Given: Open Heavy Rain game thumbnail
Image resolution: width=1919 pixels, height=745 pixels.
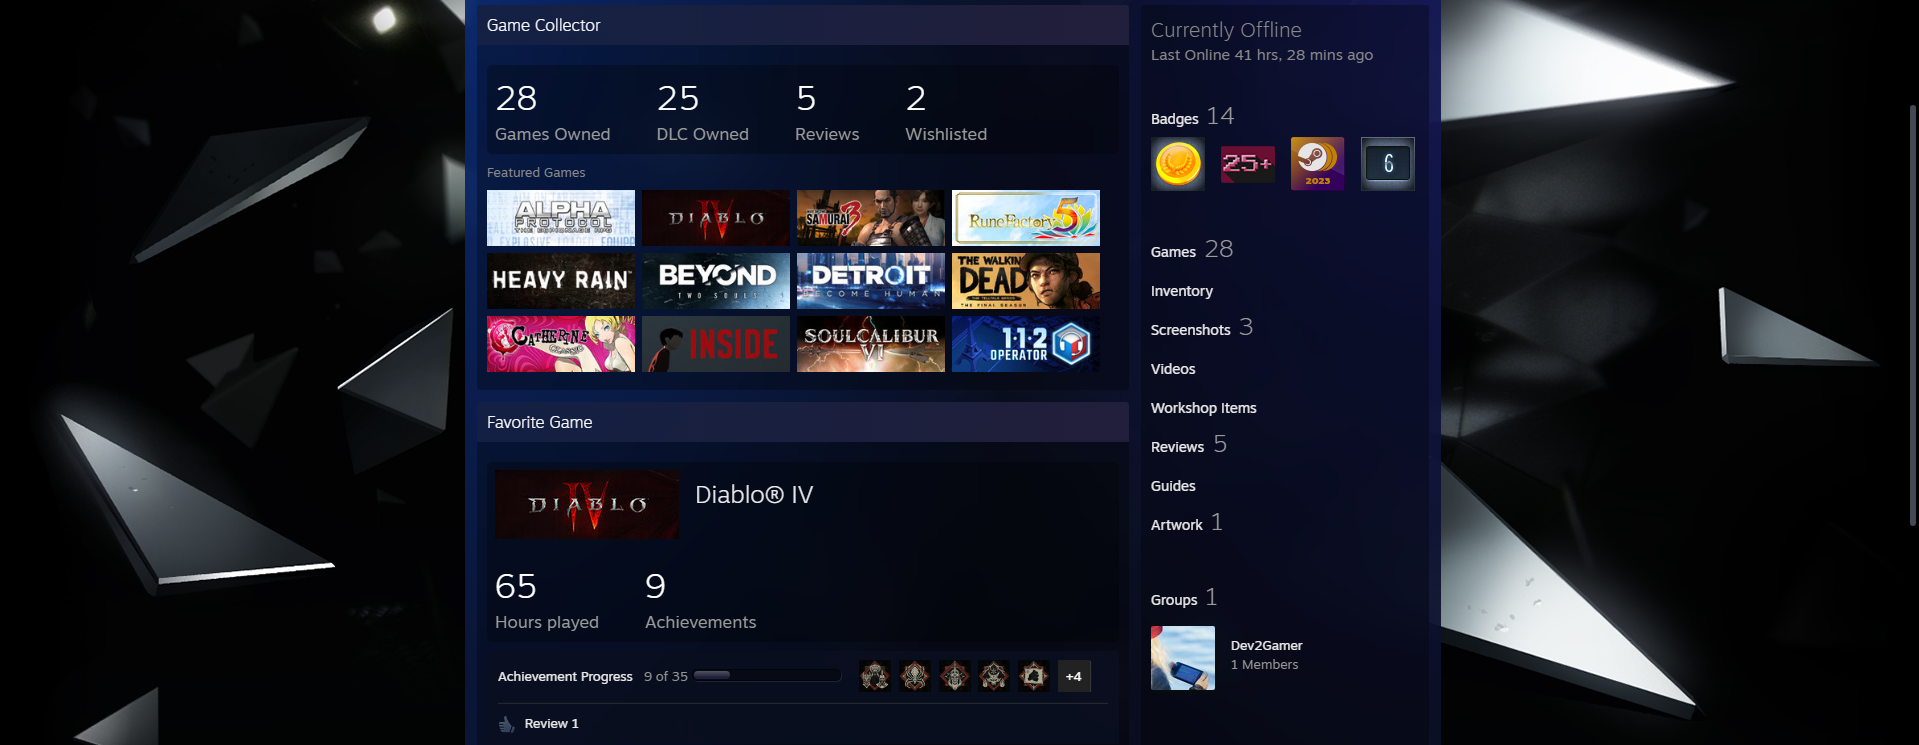Looking at the screenshot, I should [561, 281].
